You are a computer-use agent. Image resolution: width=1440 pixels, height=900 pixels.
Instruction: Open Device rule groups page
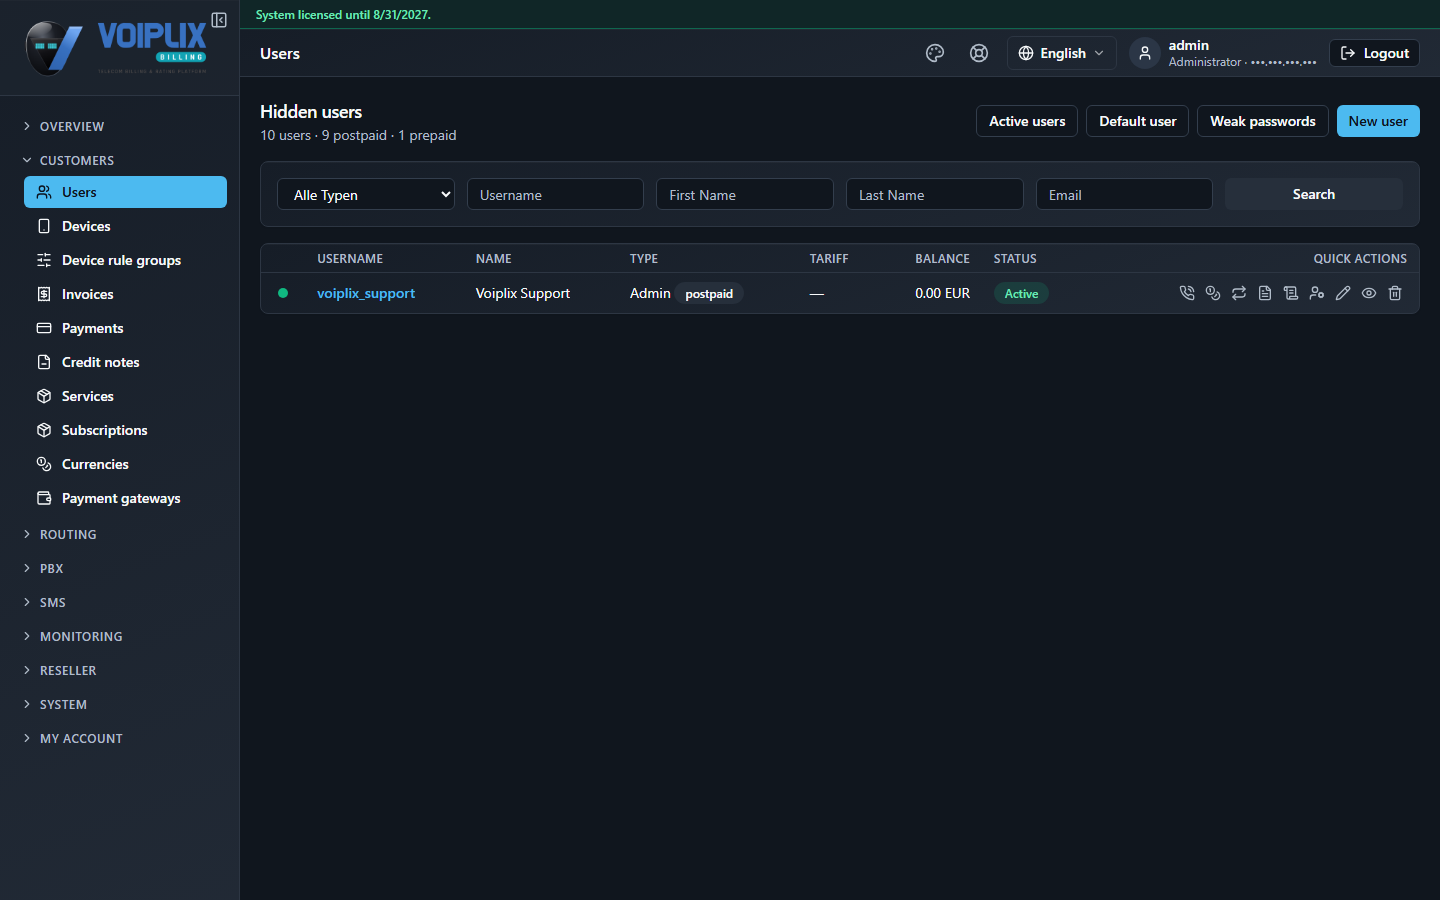pos(125,260)
